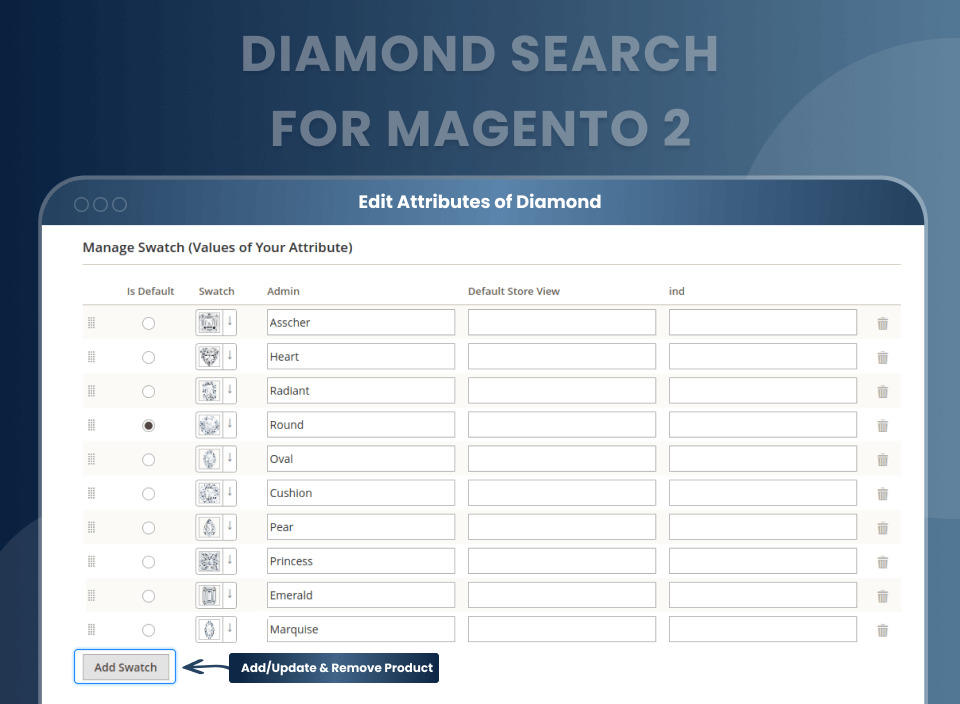The width and height of the screenshot is (960, 704).
Task: Focus Default Store View field for Emerald
Action: pos(561,595)
